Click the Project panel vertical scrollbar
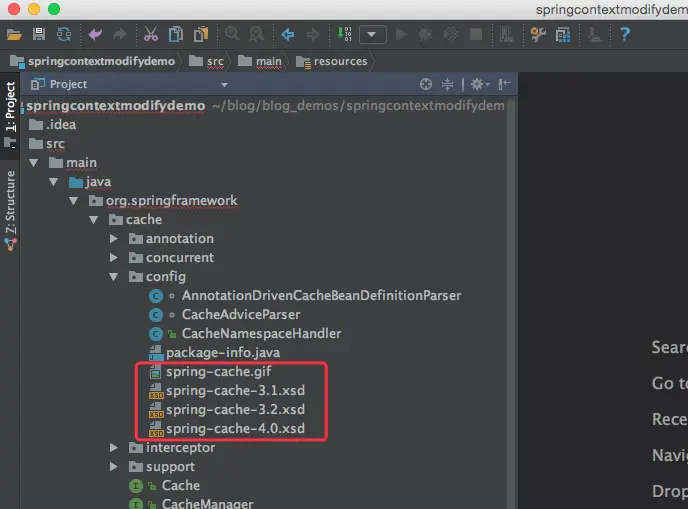Image resolution: width=688 pixels, height=509 pixels. (x=511, y=303)
